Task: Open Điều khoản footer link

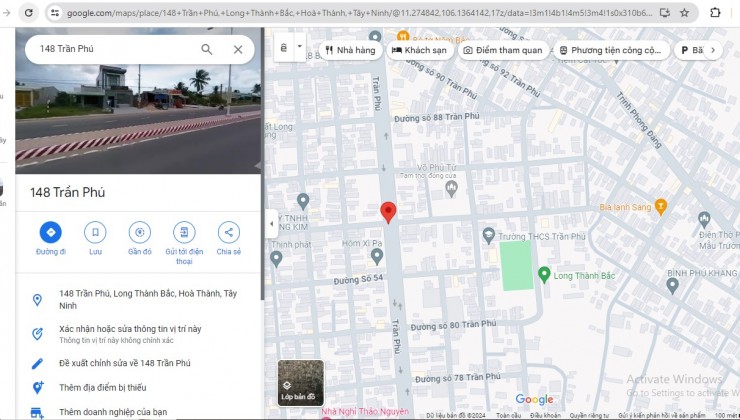Action: [545, 416]
